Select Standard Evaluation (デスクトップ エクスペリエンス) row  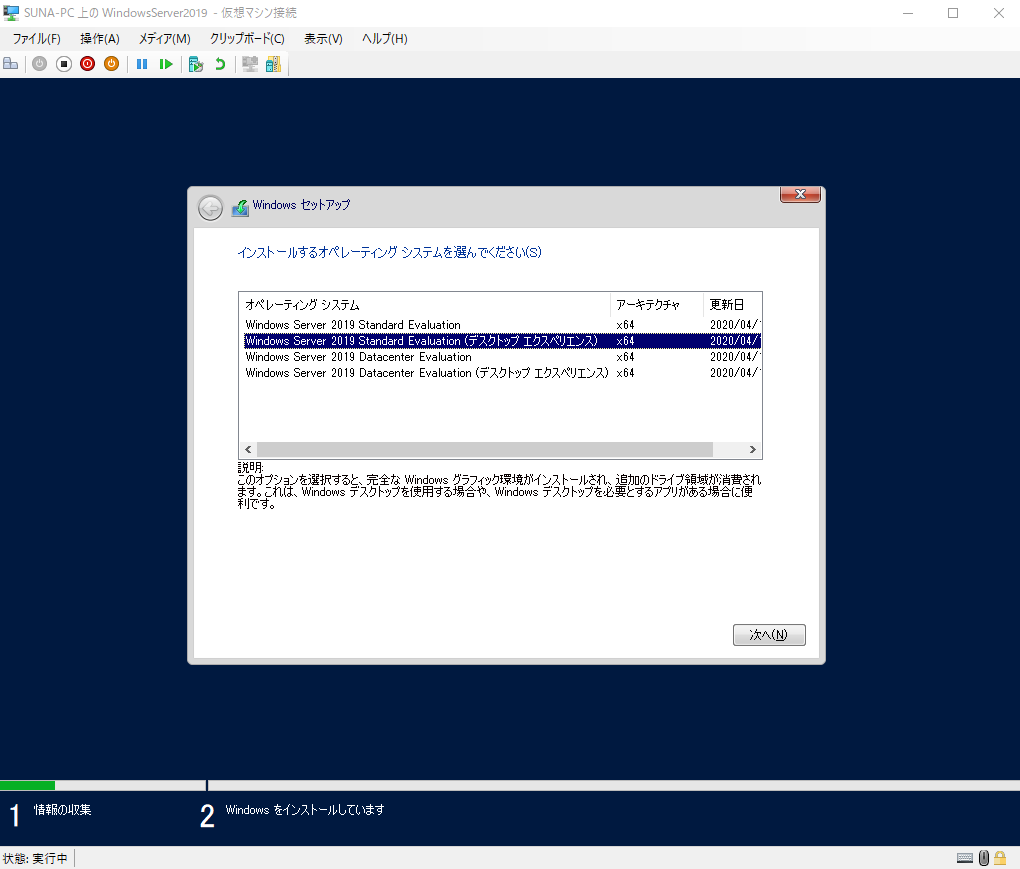tap(502, 341)
